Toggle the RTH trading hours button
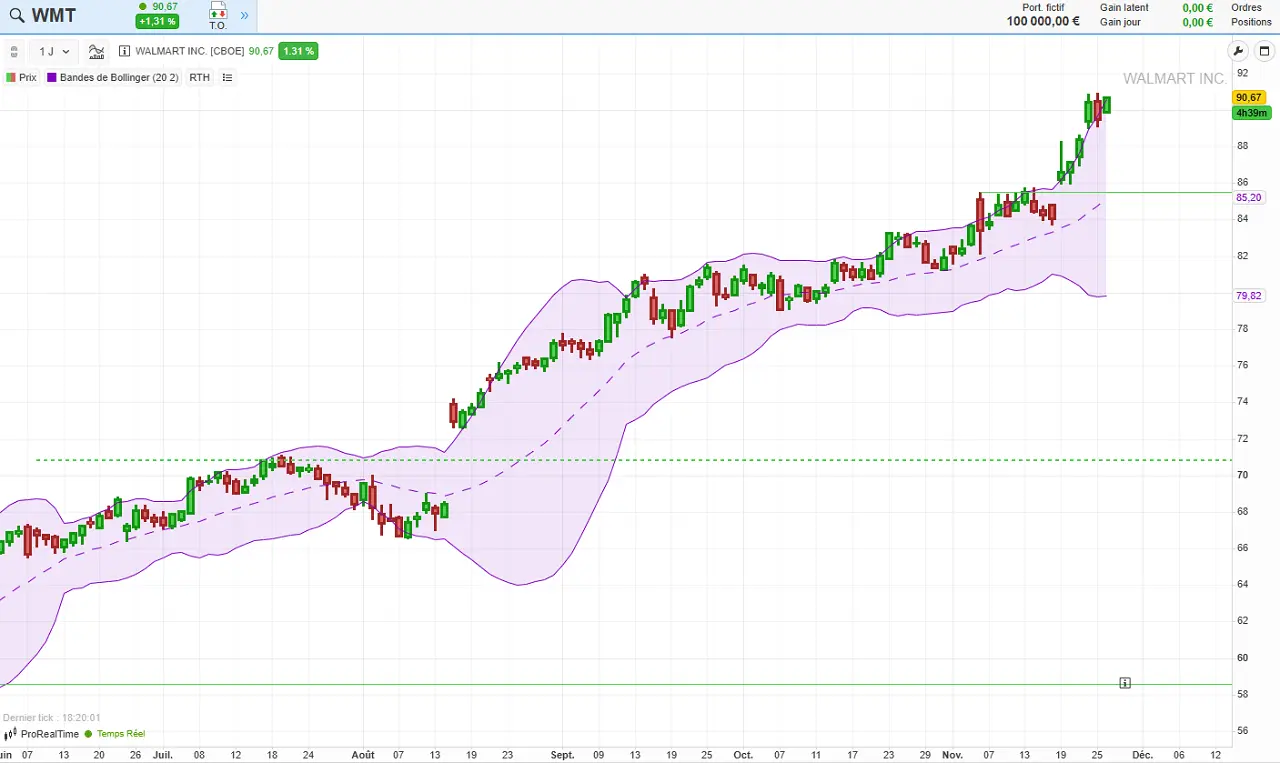Screen dimensions: 1280x763 pos(199,77)
